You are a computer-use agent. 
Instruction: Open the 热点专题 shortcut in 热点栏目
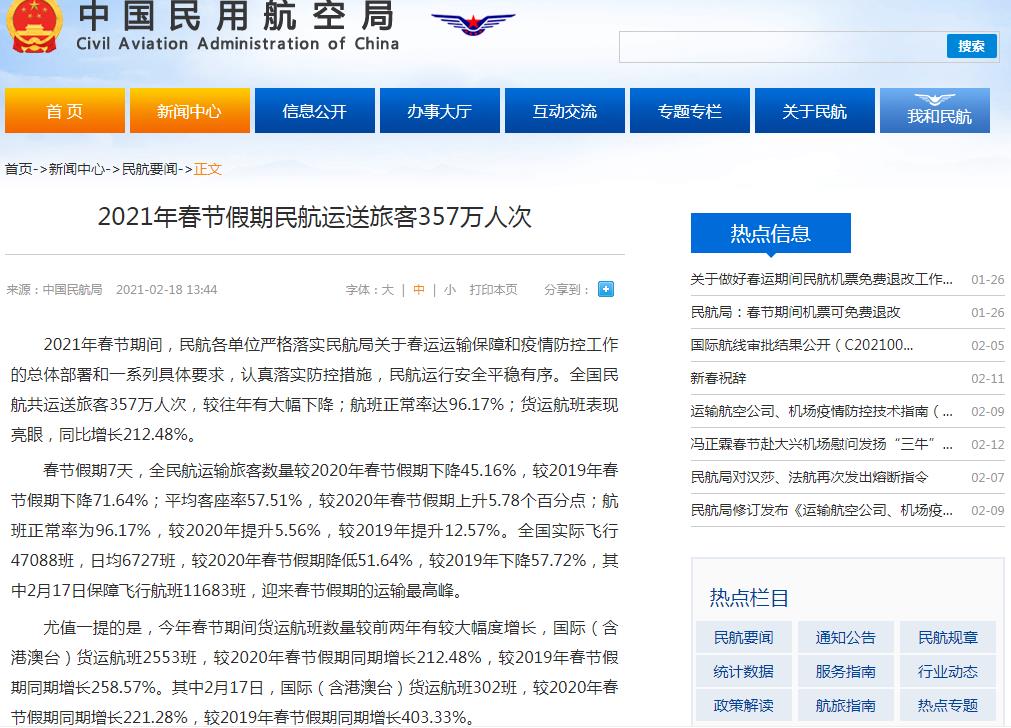click(x=946, y=705)
